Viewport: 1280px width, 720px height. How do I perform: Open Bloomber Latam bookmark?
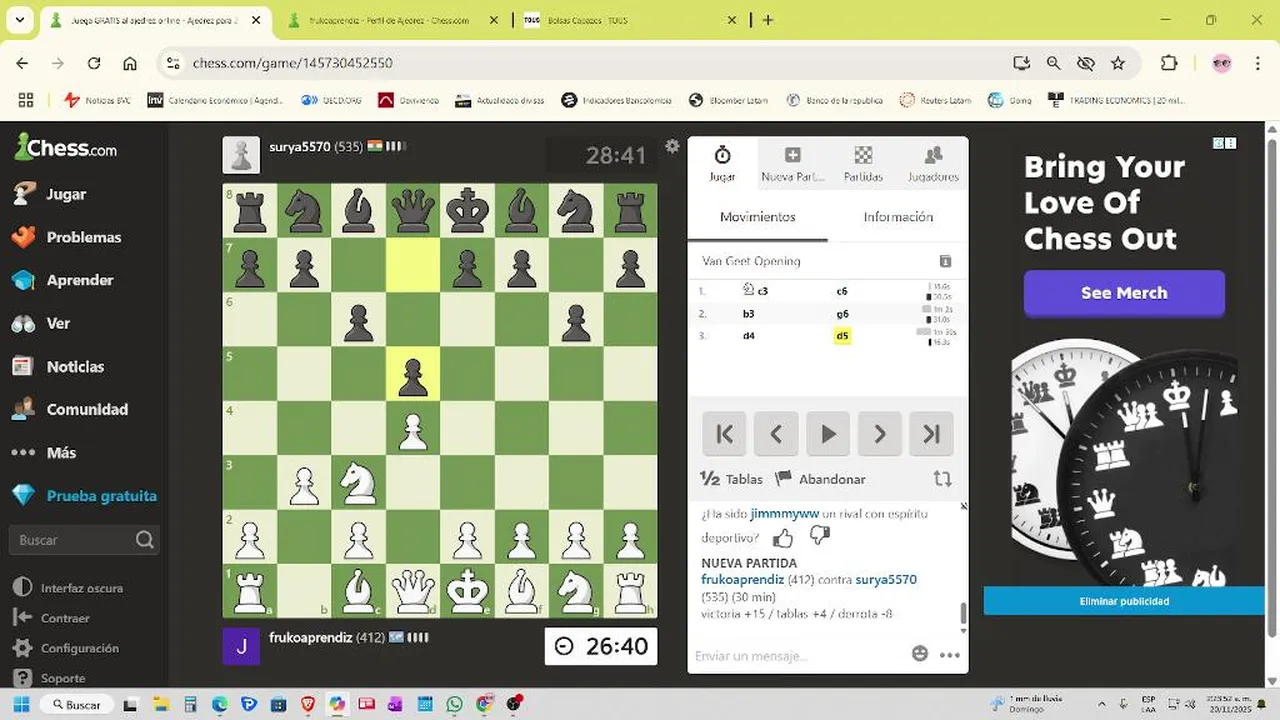(x=731, y=100)
